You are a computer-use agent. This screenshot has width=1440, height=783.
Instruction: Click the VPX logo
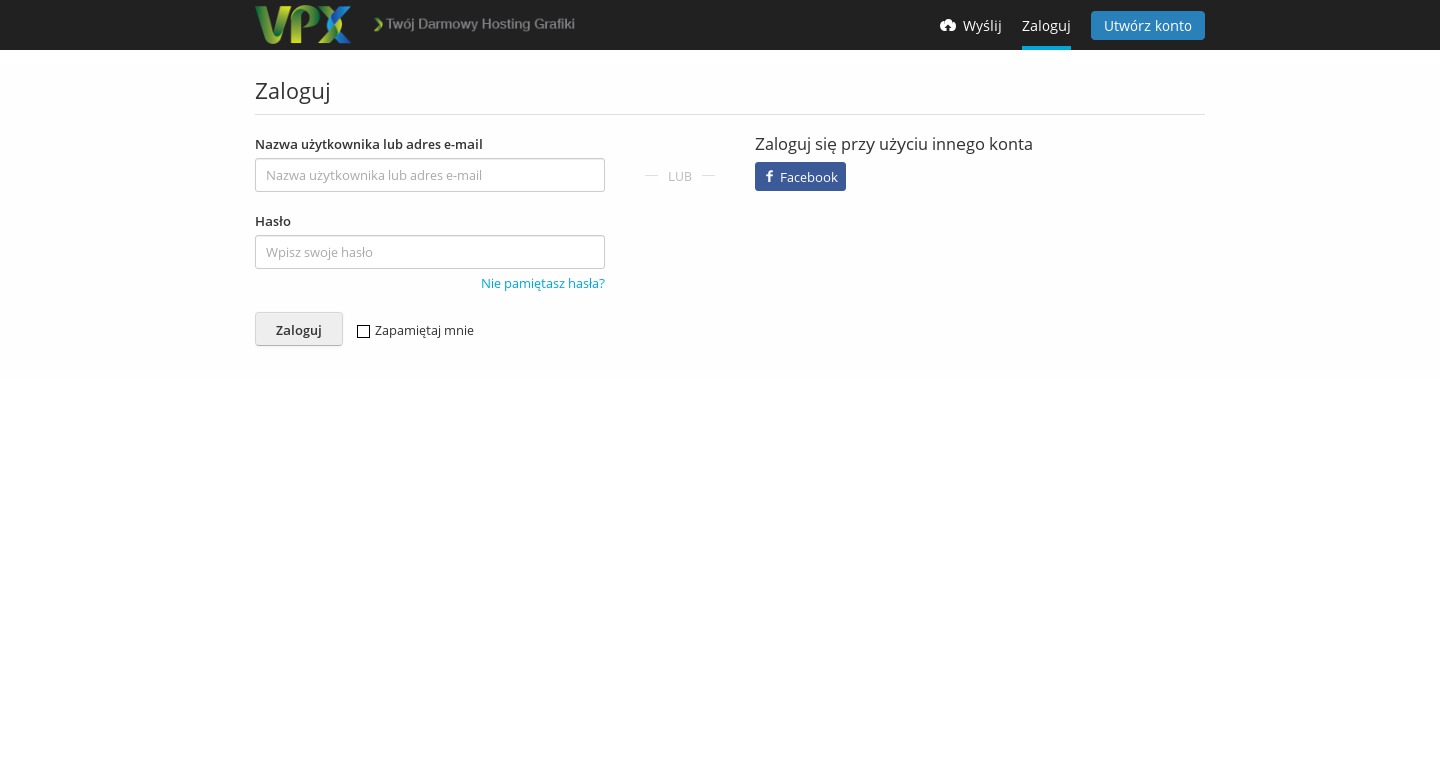point(303,25)
